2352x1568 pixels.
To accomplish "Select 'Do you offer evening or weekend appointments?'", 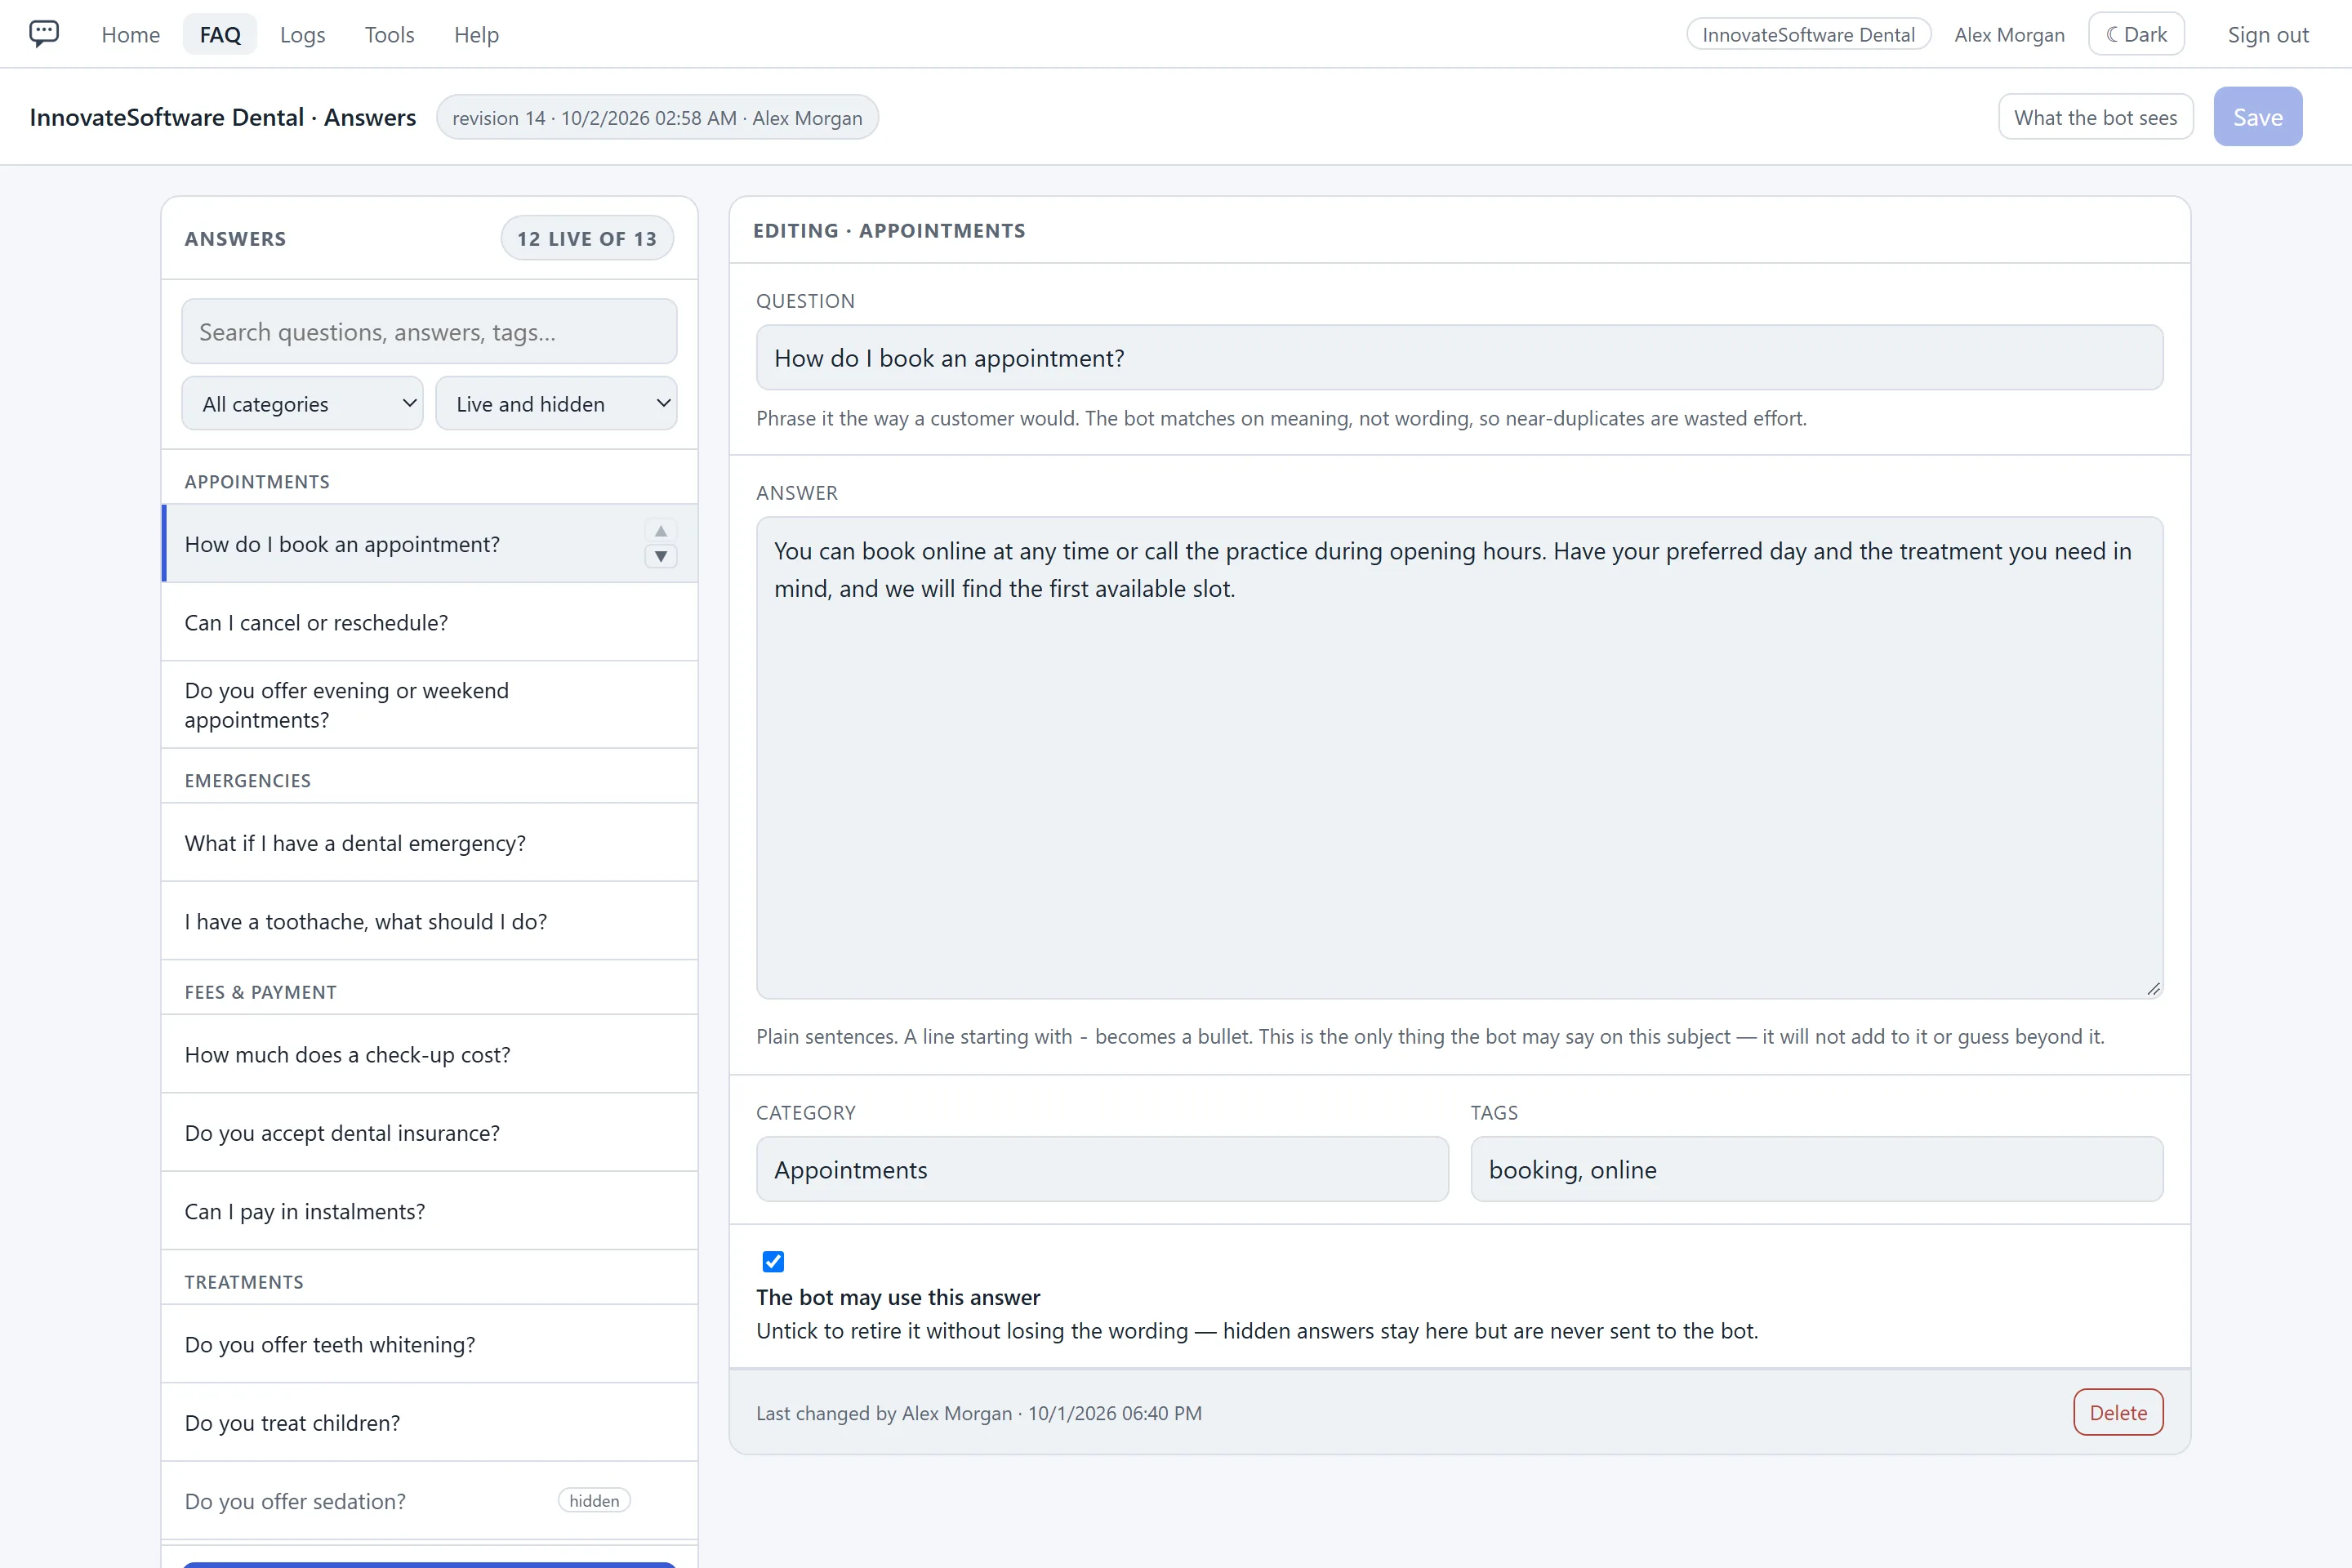I will 429,704.
